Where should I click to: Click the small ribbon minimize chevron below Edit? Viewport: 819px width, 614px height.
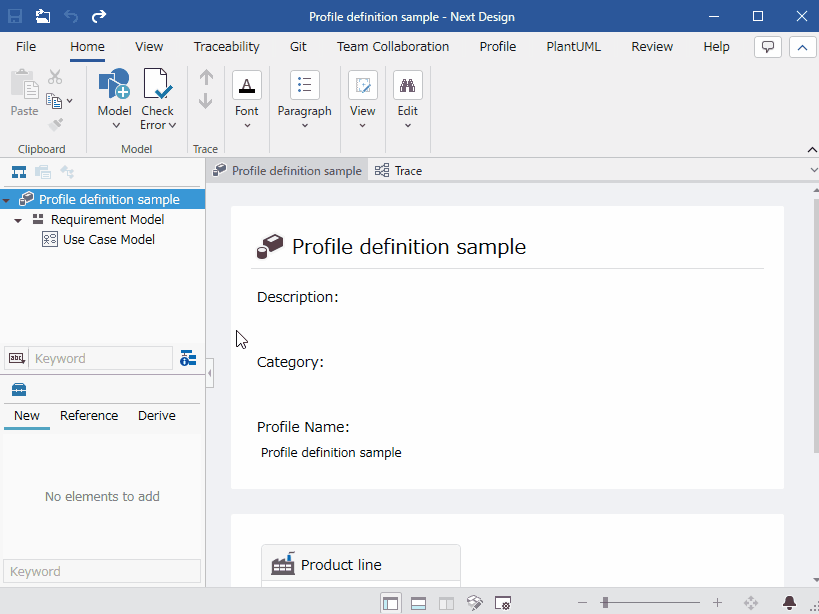tap(812, 150)
